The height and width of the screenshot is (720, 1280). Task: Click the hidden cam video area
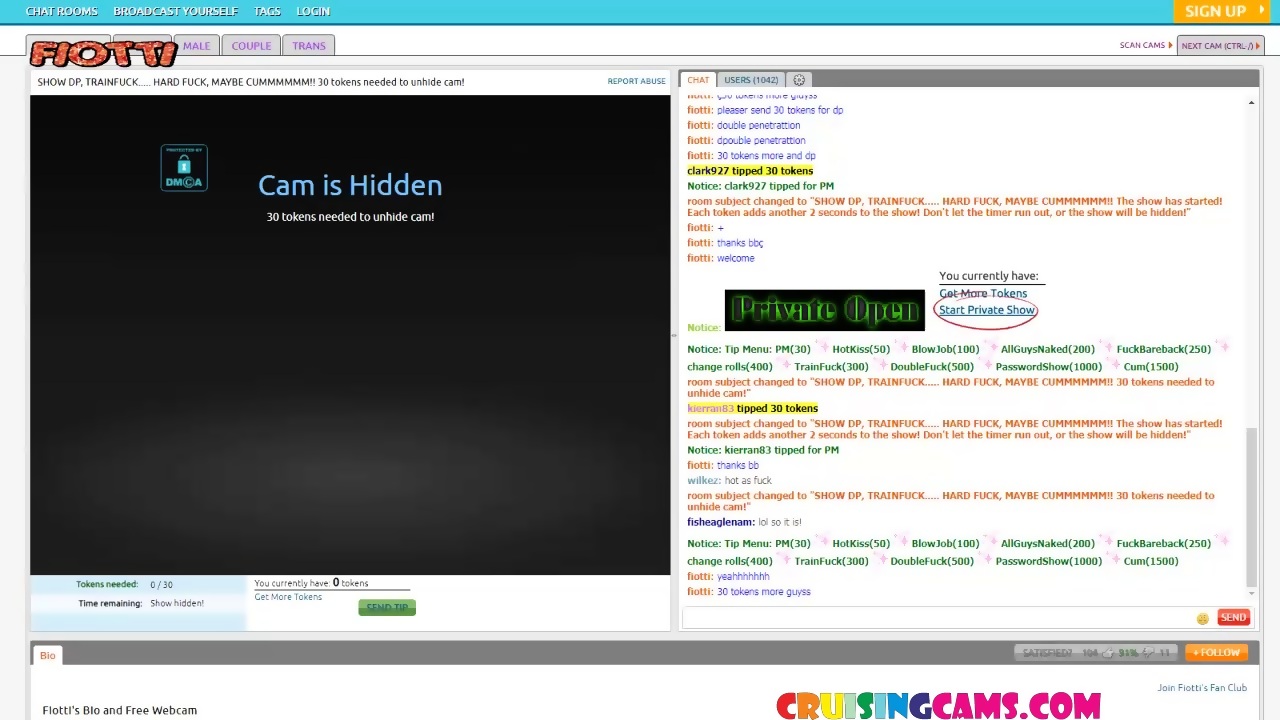coord(350,335)
